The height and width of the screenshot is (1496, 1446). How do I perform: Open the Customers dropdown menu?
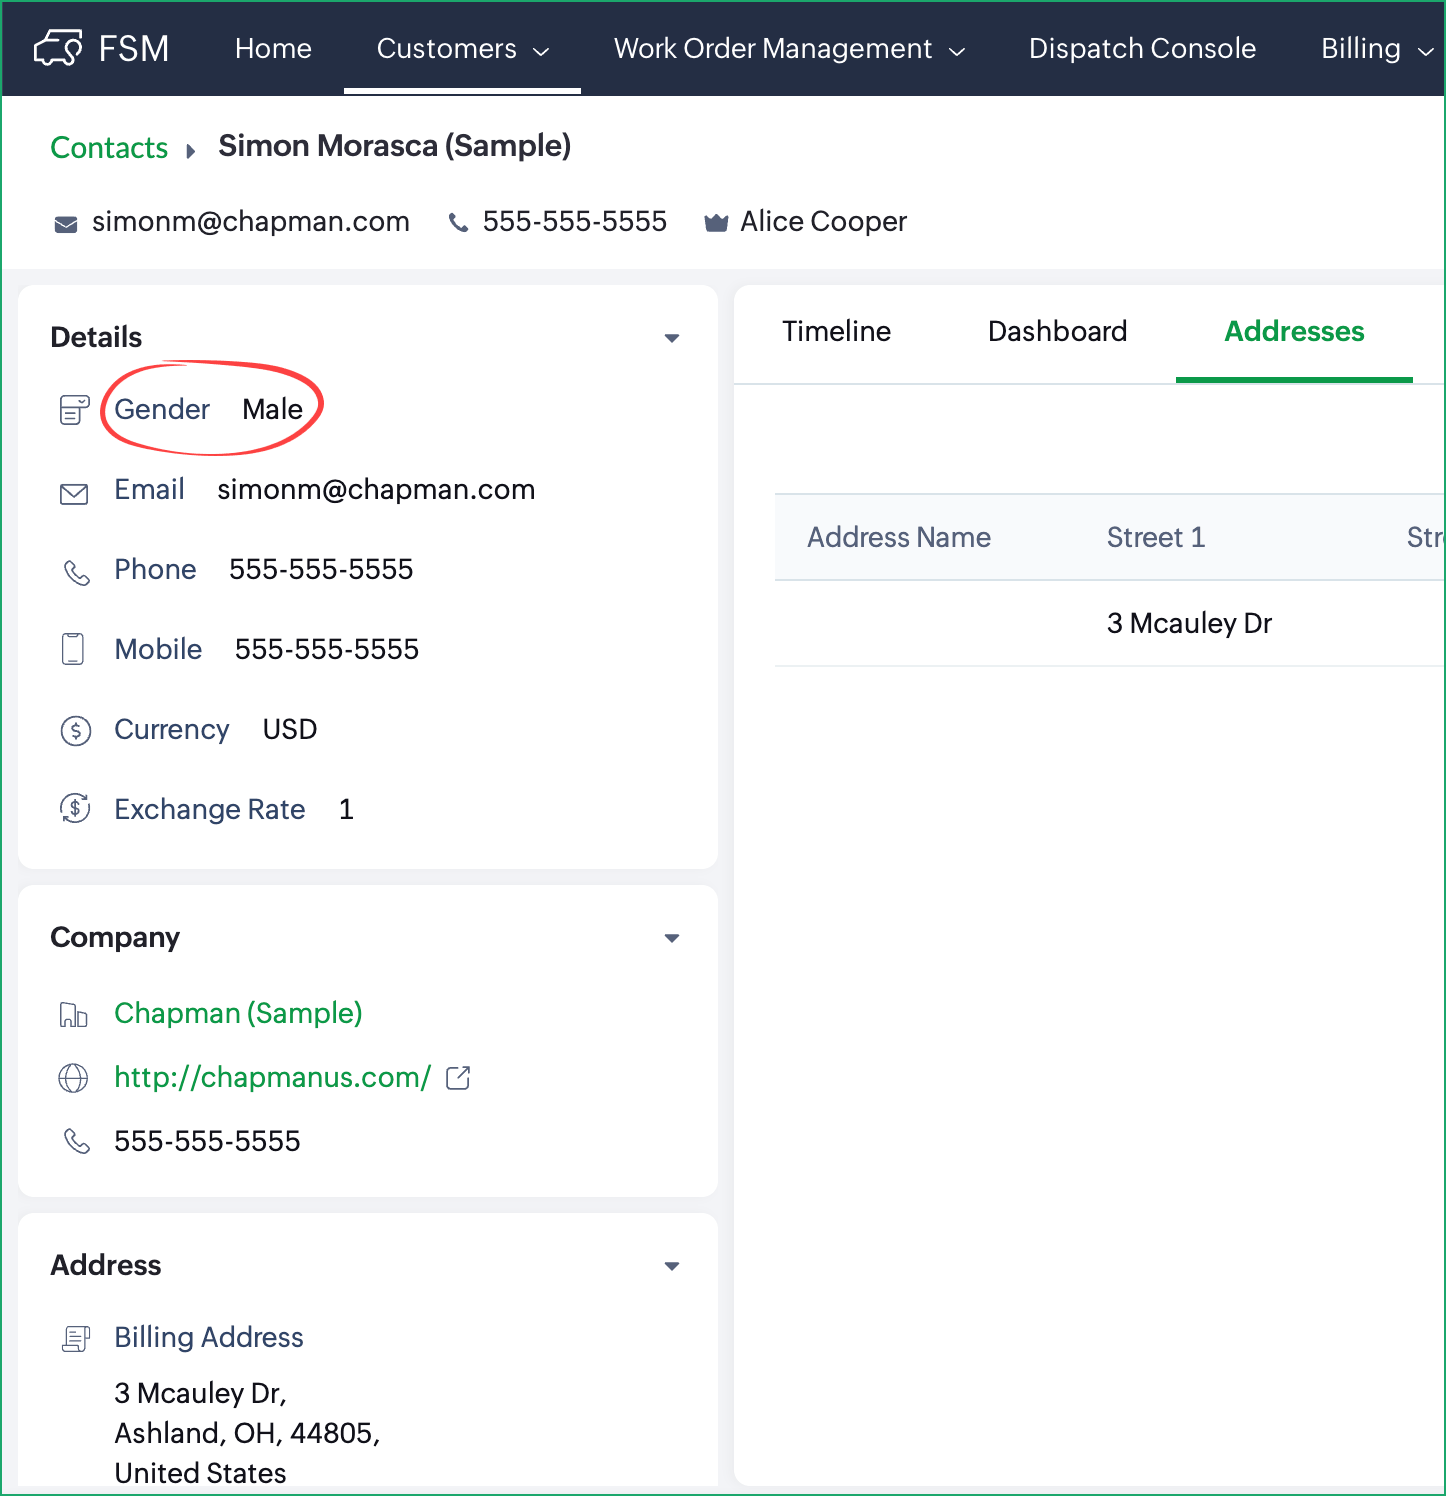click(462, 48)
